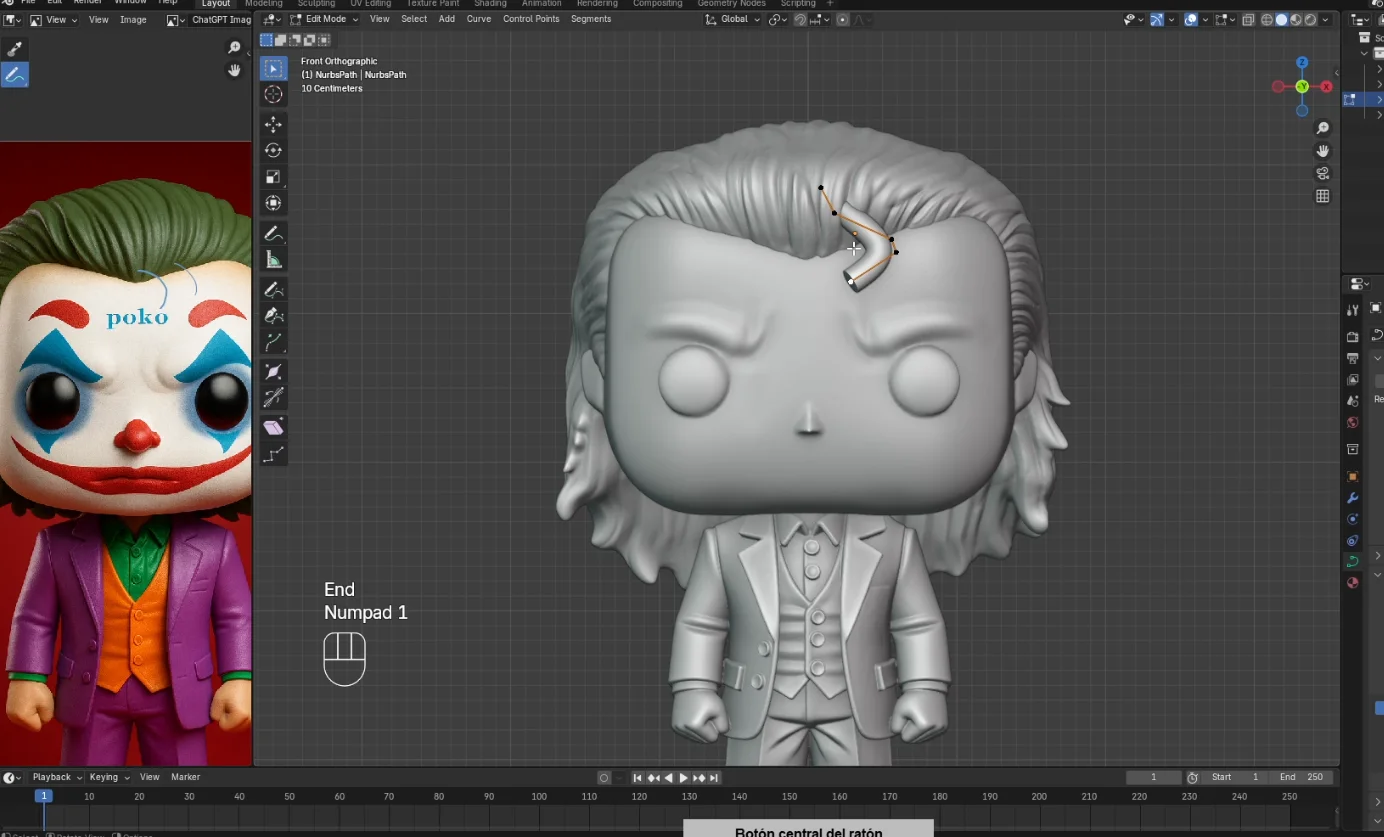
Task: Switch to Material properties with red sphere icon
Action: click(1352, 582)
